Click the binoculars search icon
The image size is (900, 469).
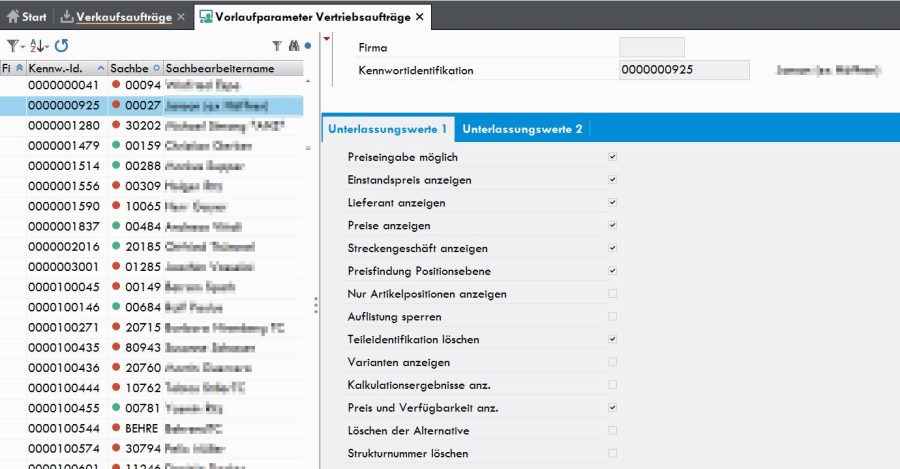(293, 46)
